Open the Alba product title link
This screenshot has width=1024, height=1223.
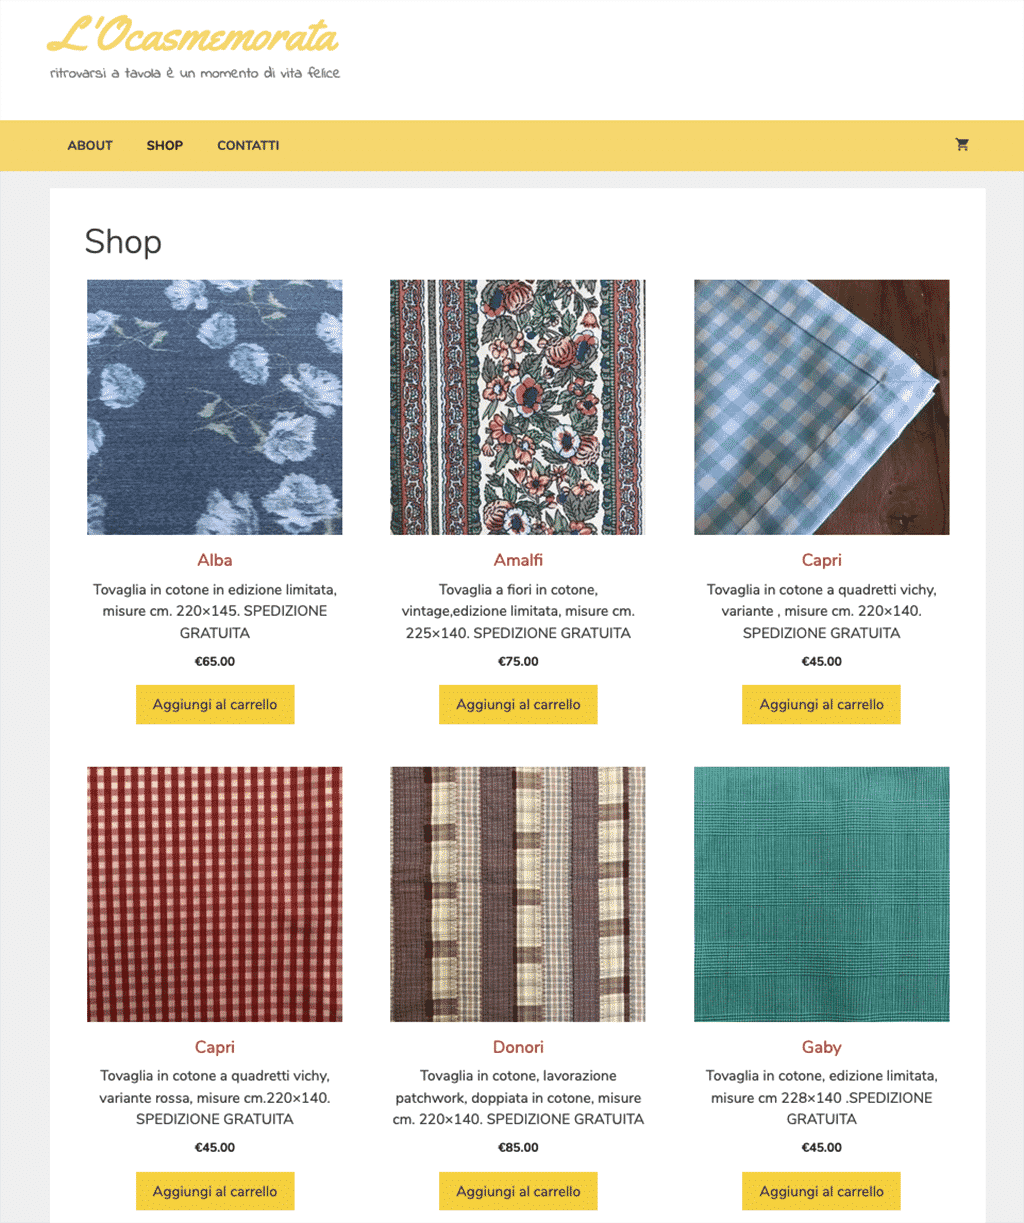215,560
